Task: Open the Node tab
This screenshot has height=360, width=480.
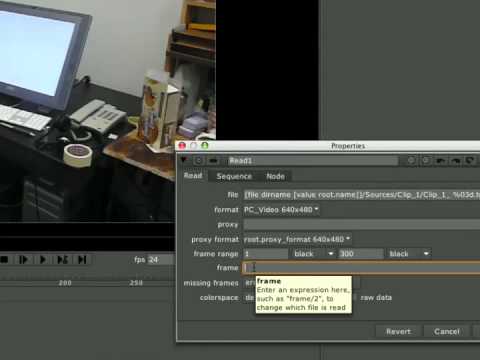Action: (x=275, y=176)
